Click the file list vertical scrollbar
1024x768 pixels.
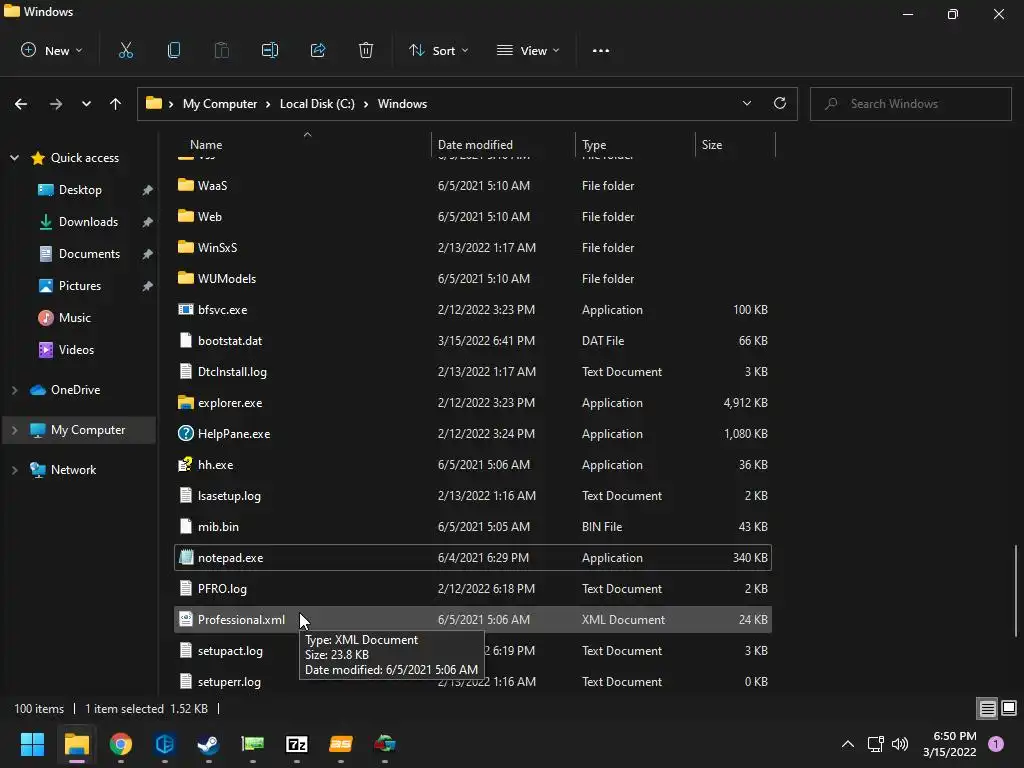pos(1016,590)
